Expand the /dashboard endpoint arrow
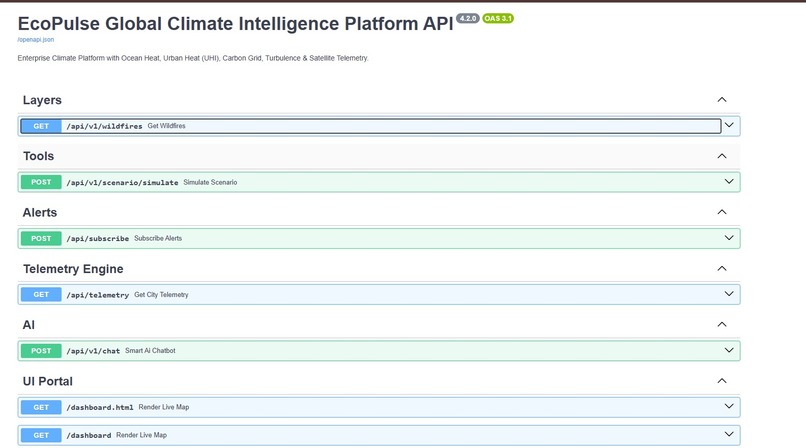The width and height of the screenshot is (806, 448). click(x=729, y=434)
